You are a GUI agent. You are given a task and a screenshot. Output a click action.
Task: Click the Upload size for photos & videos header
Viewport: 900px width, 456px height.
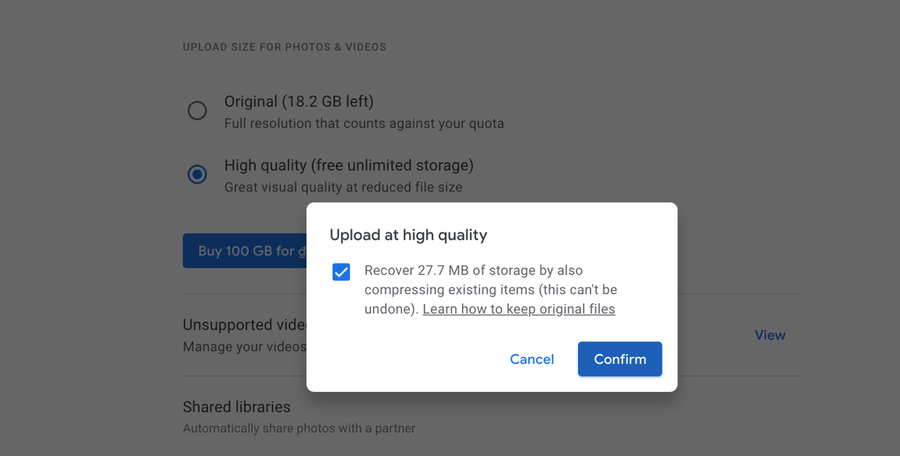[x=284, y=47]
